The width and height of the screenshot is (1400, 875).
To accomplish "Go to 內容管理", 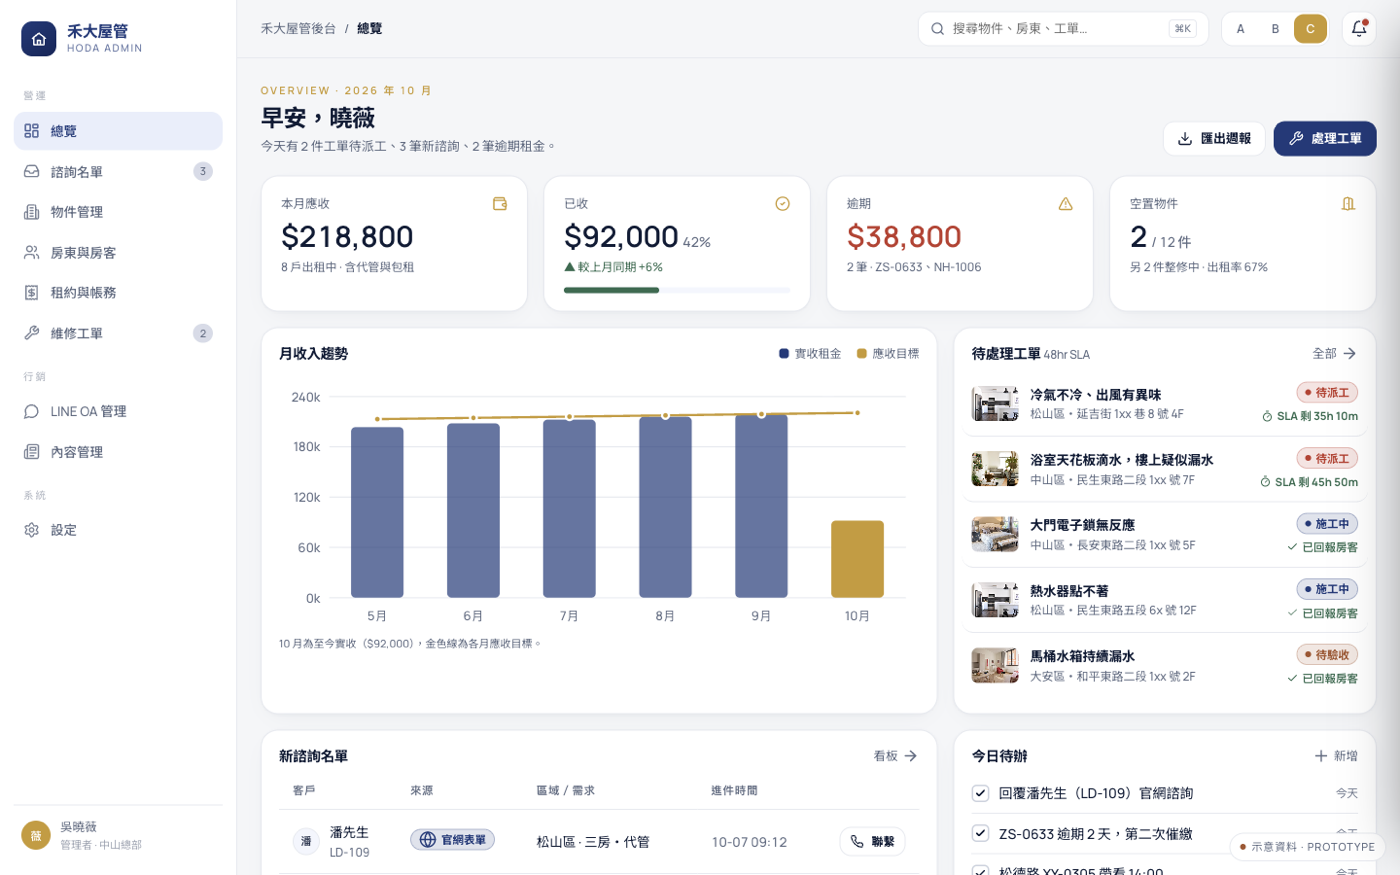I will click(118, 452).
